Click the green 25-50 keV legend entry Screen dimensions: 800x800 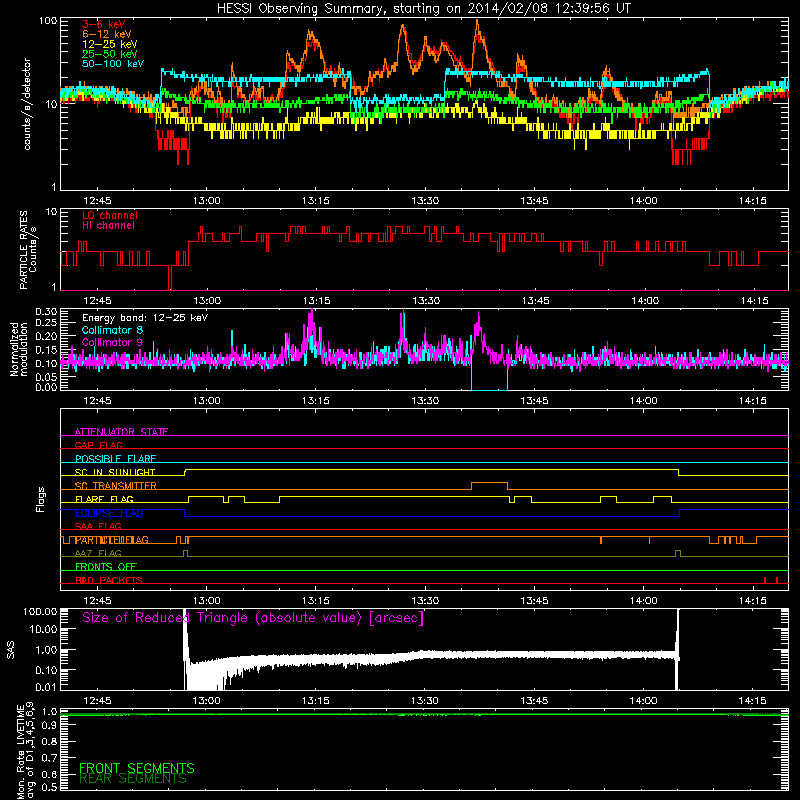click(x=110, y=54)
